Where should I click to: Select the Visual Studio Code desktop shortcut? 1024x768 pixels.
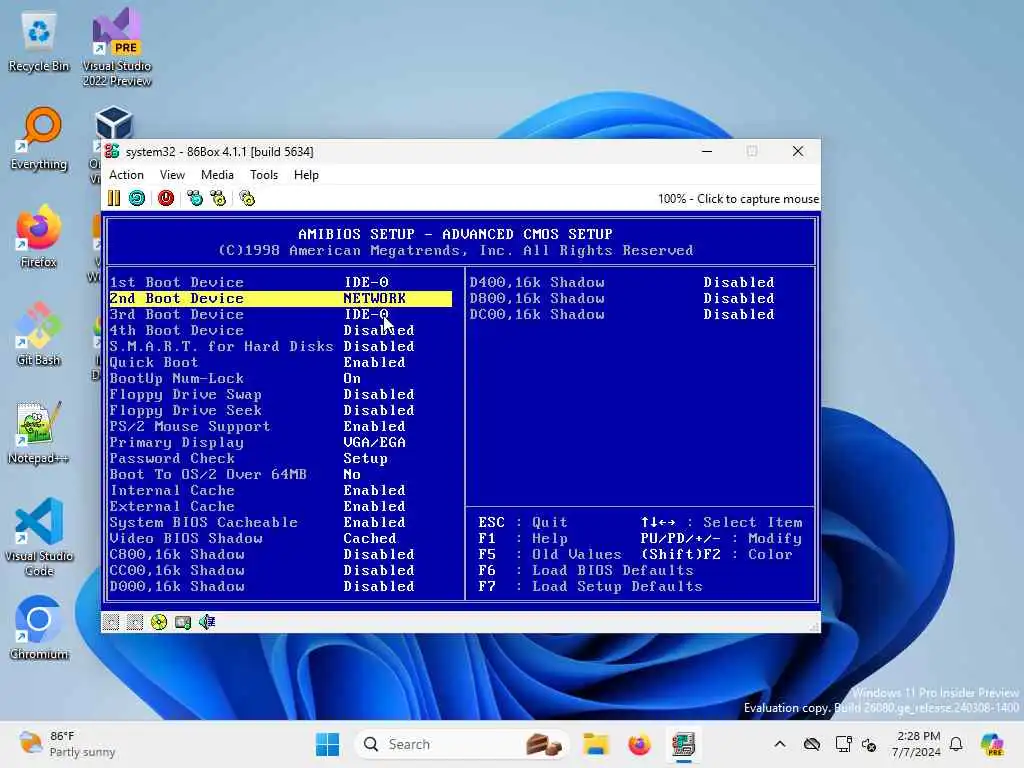coord(39,537)
